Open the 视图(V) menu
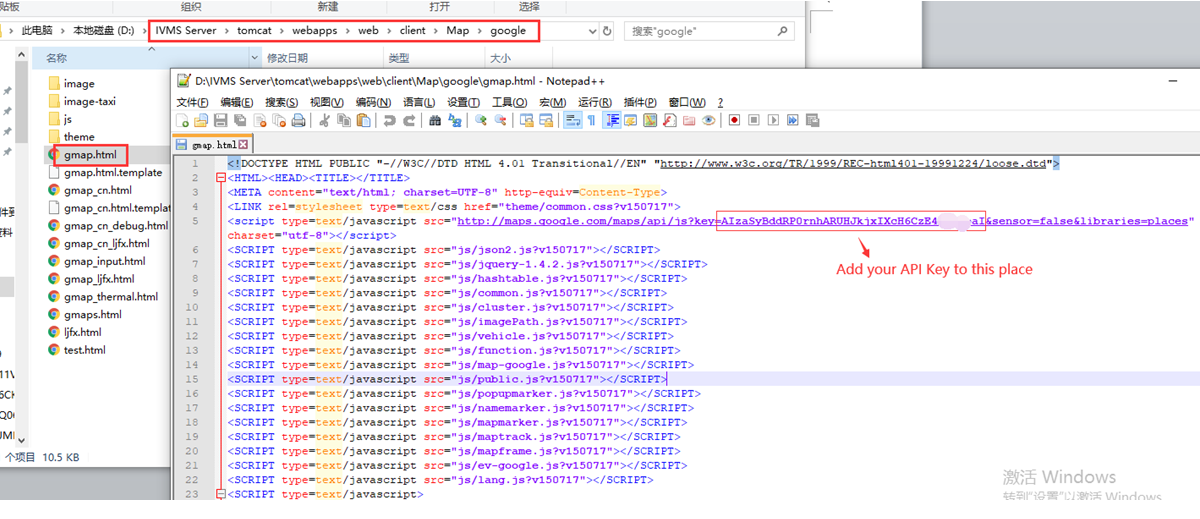 327,101
